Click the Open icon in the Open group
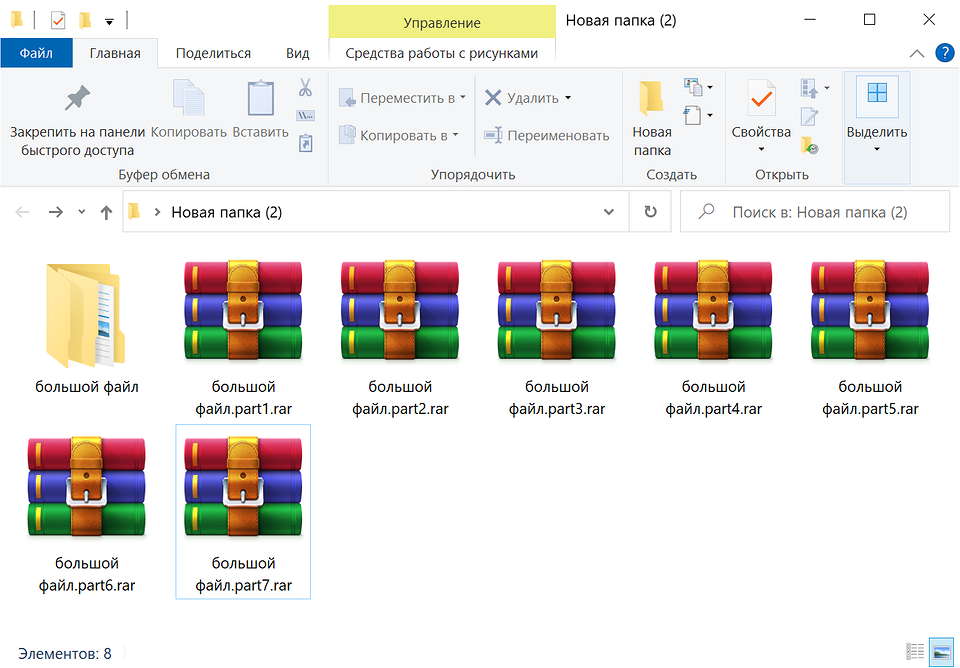The width and height of the screenshot is (960, 668). pyautogui.click(x=809, y=88)
